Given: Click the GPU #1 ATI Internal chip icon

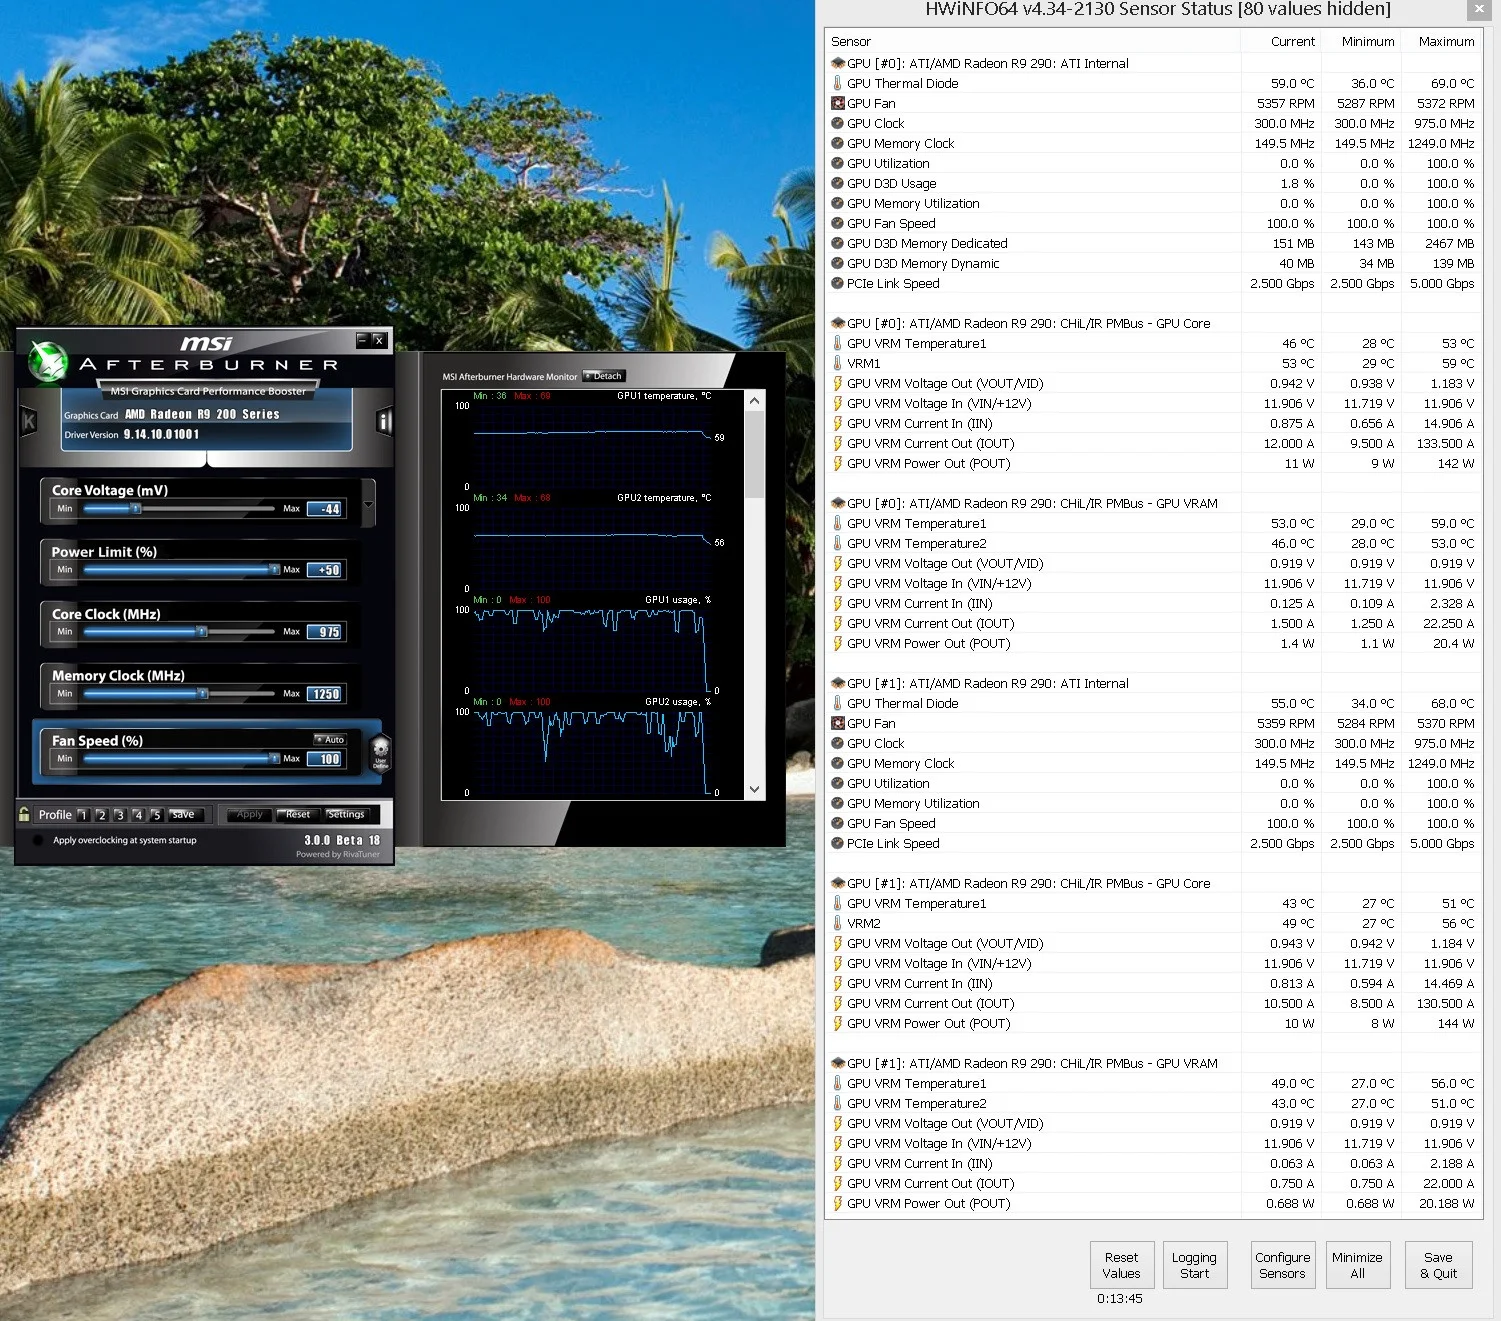Looking at the screenshot, I should 838,683.
